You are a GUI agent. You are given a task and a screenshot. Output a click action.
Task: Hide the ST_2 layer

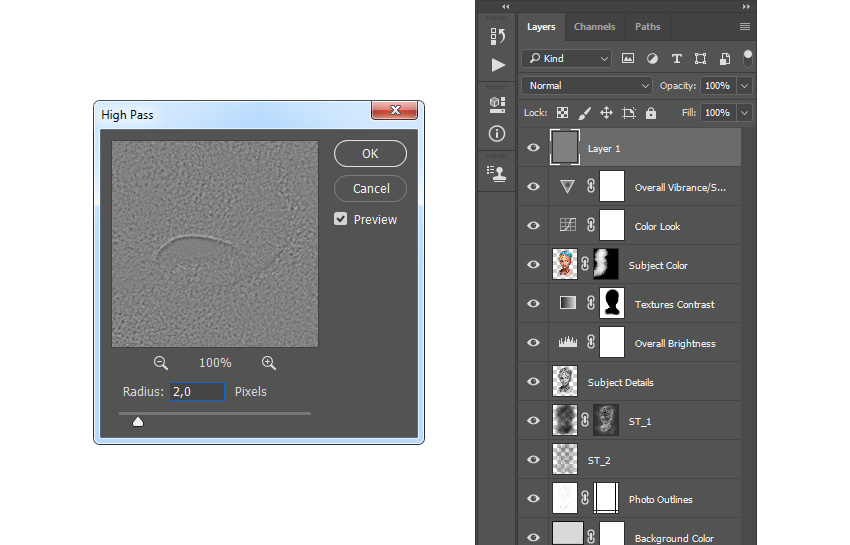click(x=533, y=460)
